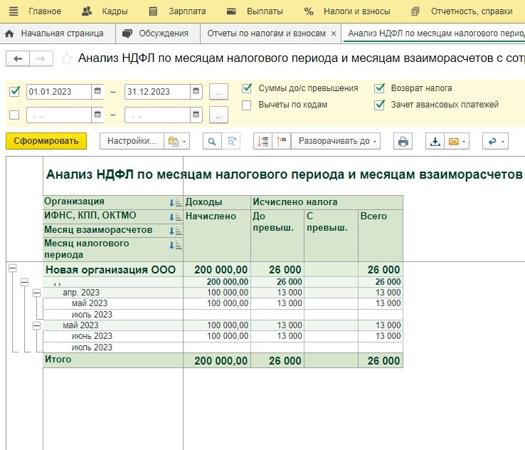The image size is (525, 450).
Task: Click the find-next icon beside search
Action: pos(231,141)
